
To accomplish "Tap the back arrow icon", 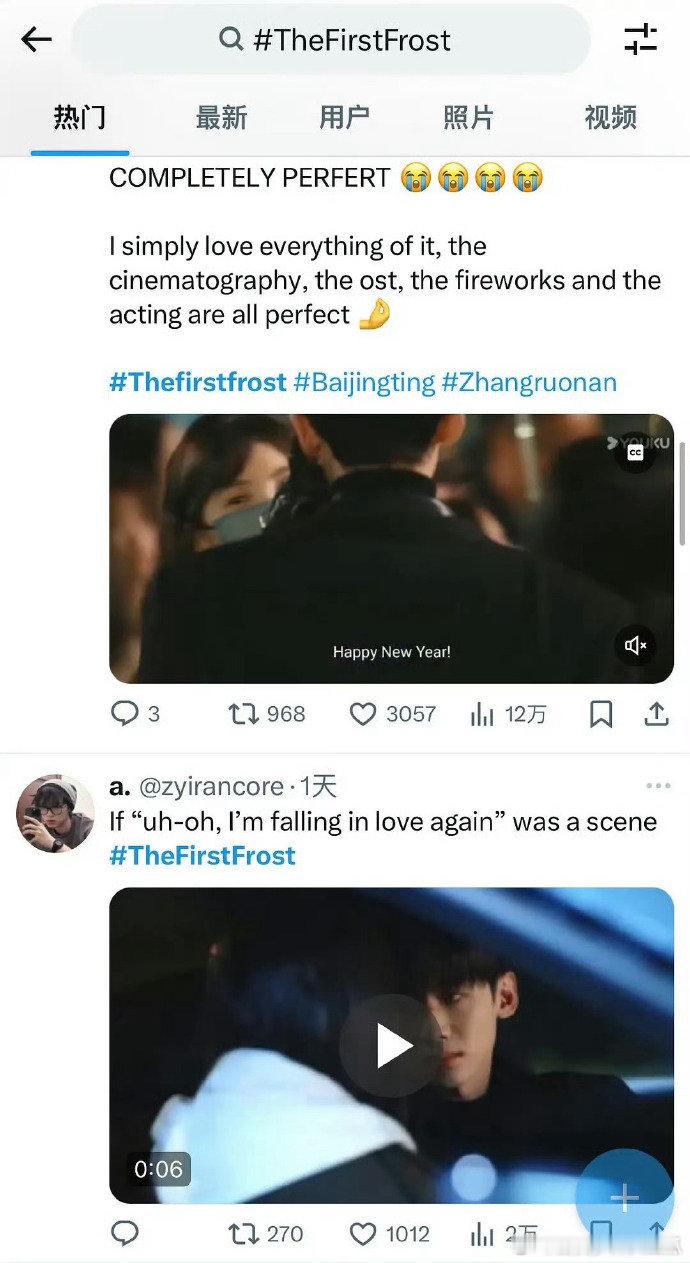I will point(37,40).
